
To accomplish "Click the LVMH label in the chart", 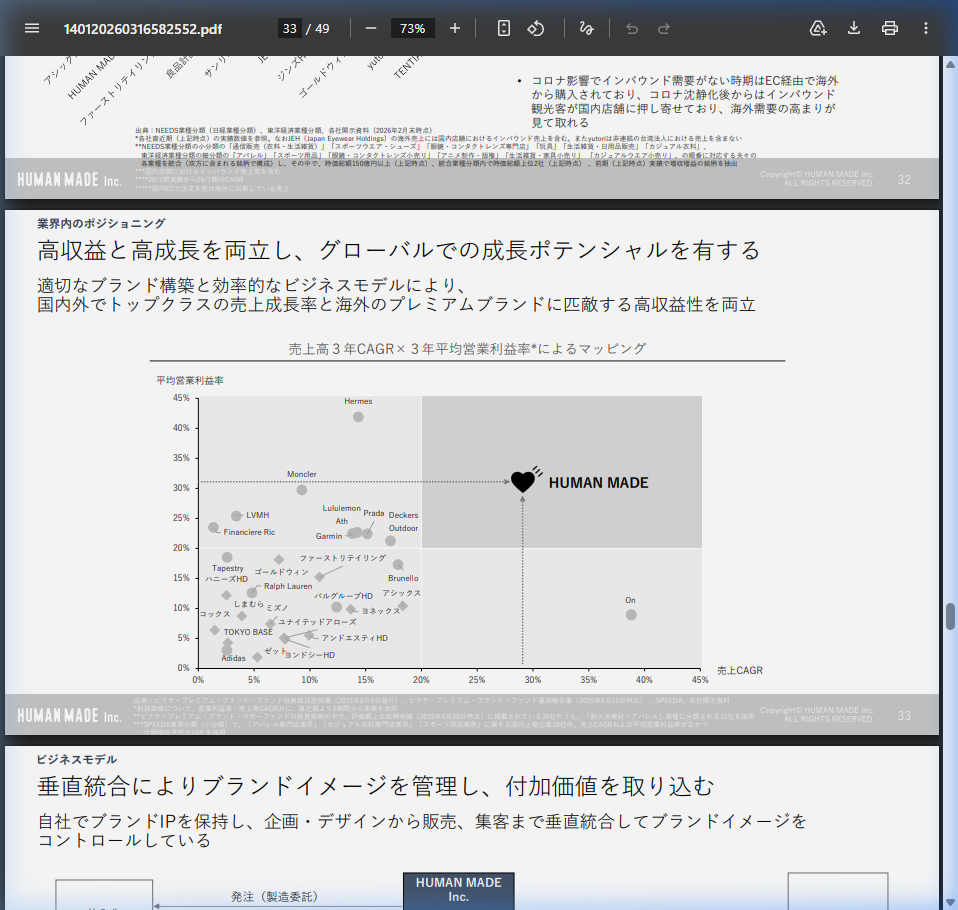I will (258, 515).
